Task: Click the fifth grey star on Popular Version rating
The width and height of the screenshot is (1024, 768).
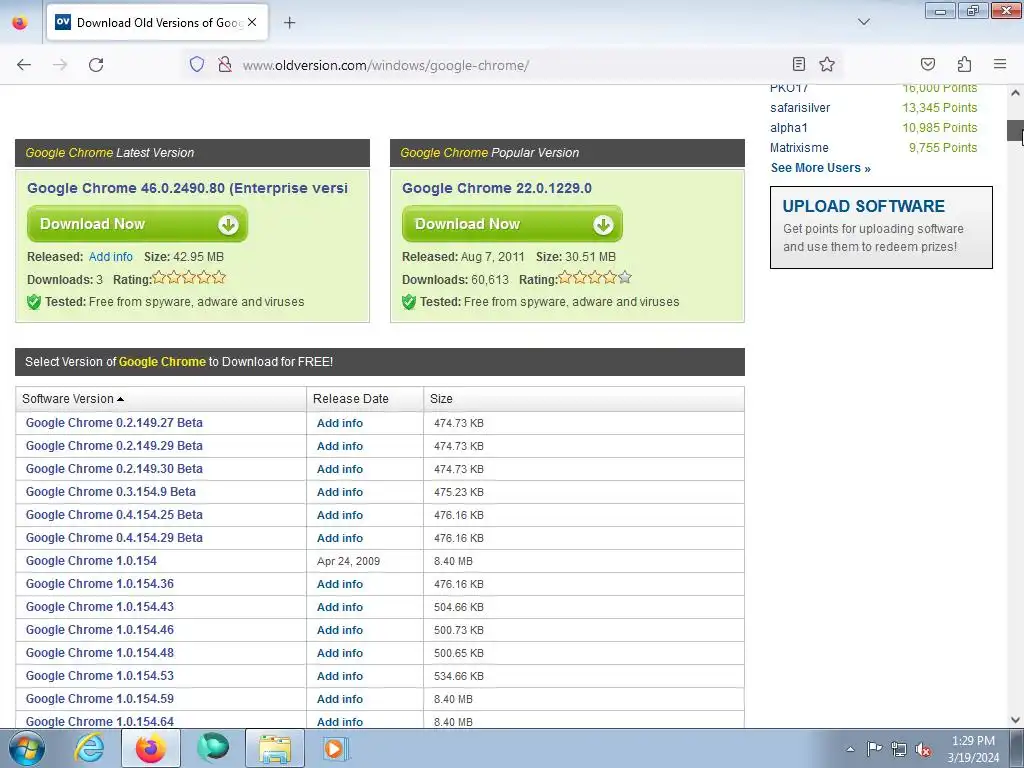Action: coord(625,278)
